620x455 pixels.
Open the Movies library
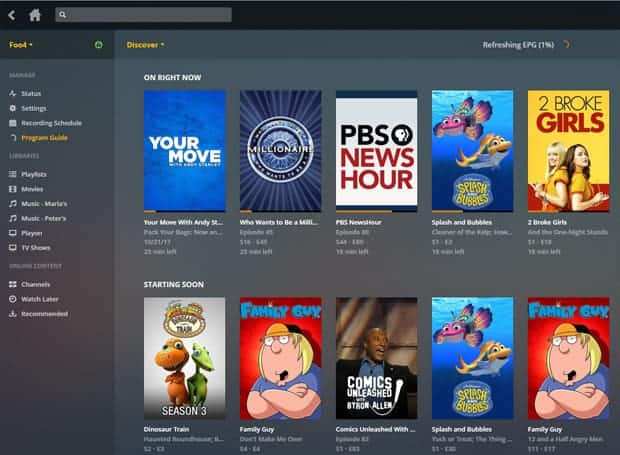pos(32,189)
